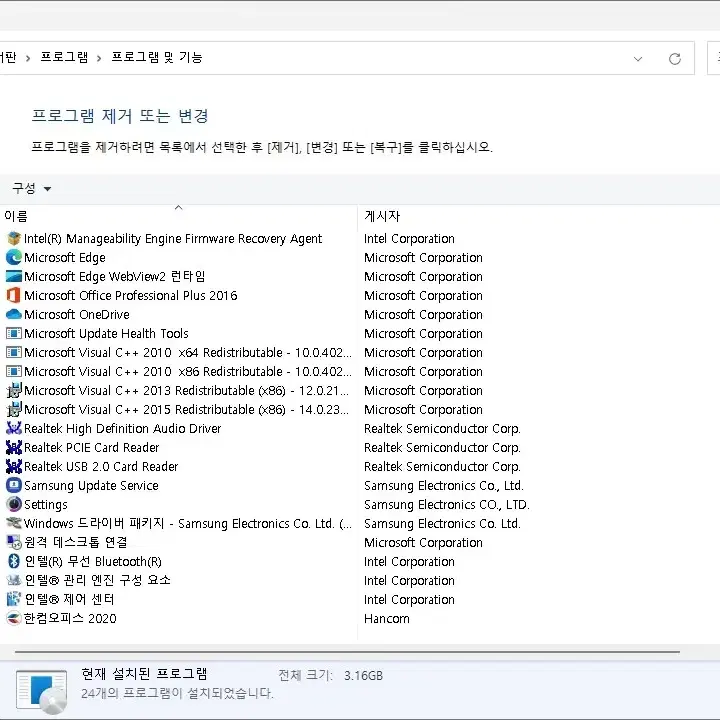Select Realtek USB 2.0 Card Reader entry
Screen dimensions: 720x720
point(101,467)
